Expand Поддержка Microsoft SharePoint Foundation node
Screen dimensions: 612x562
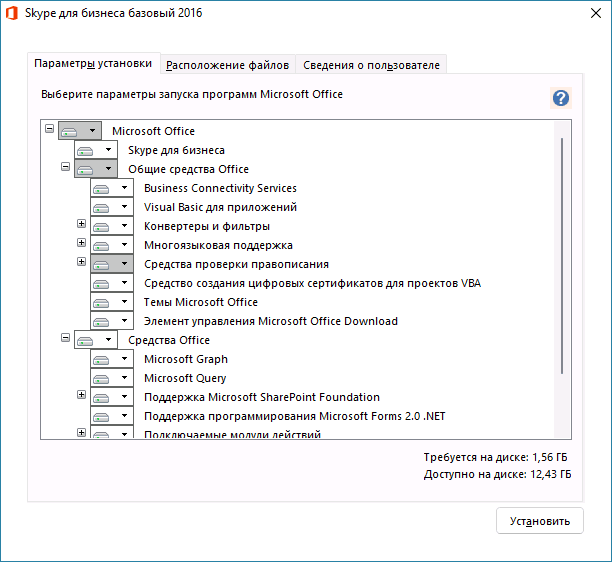(82, 395)
